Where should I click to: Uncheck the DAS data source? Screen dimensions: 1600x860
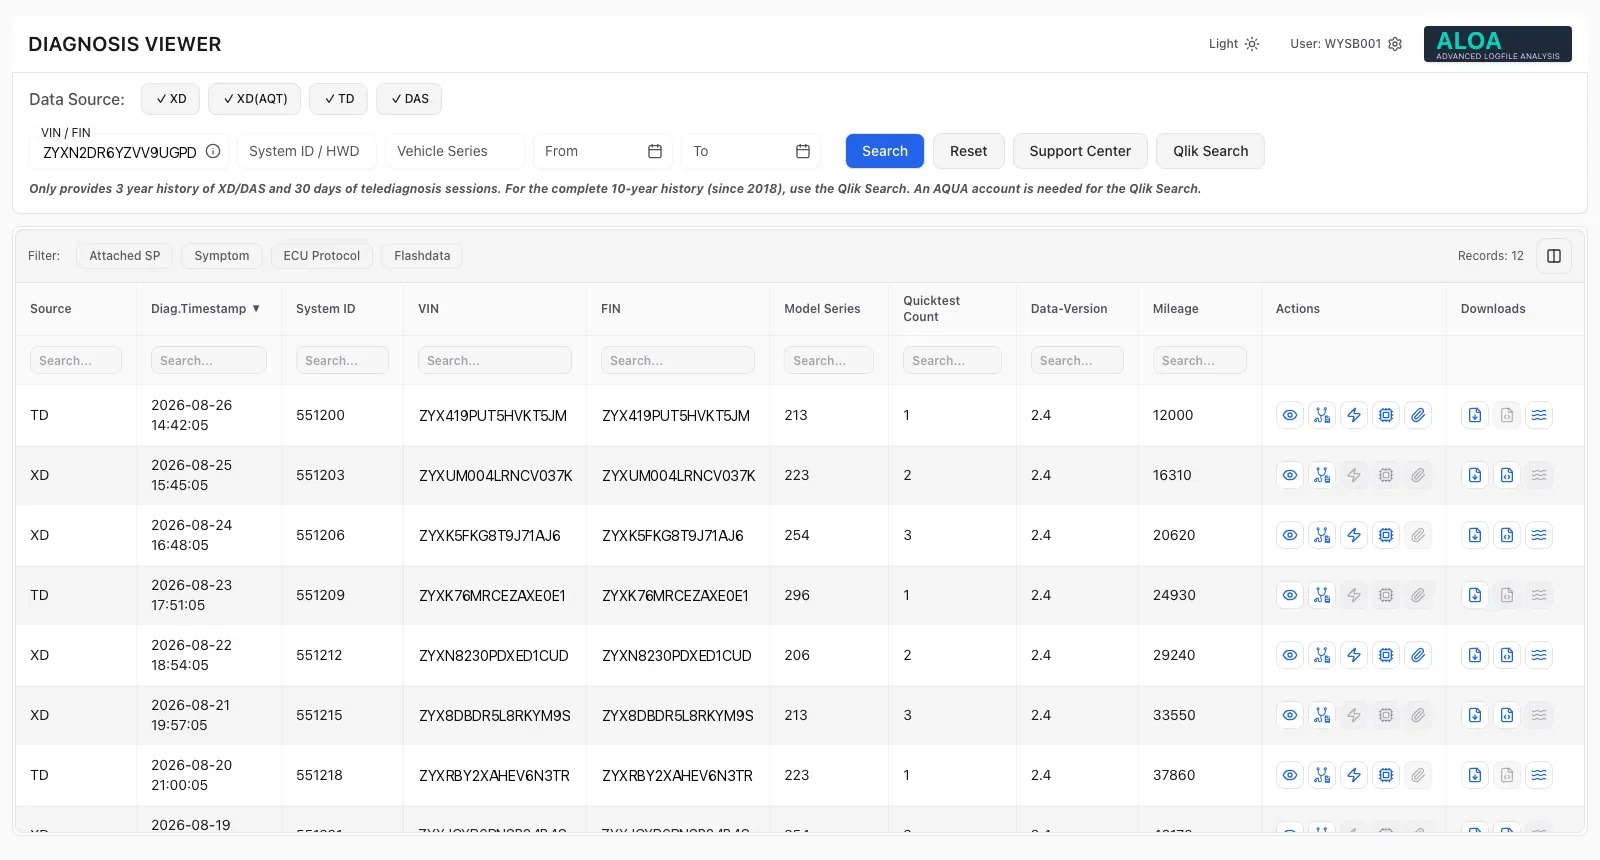pyautogui.click(x=409, y=99)
